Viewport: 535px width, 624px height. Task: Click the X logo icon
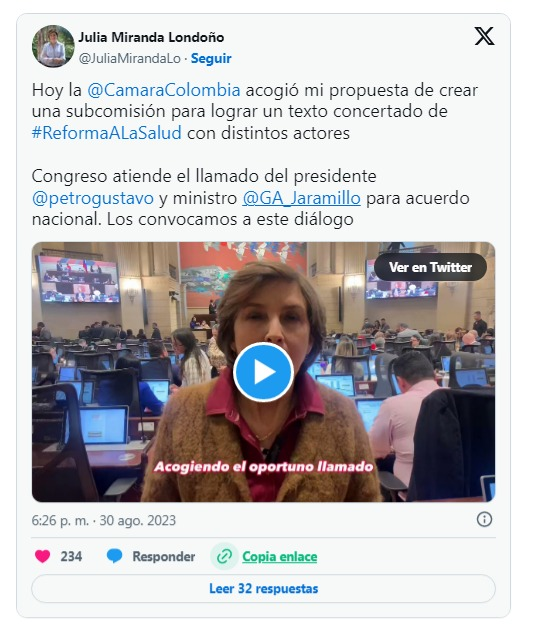coord(484,36)
